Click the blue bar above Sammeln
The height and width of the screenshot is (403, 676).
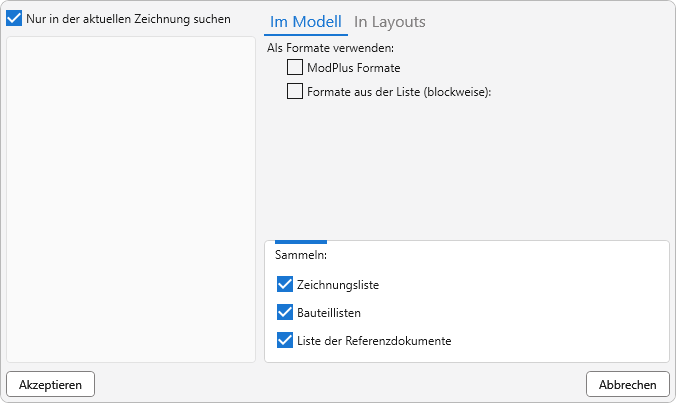click(300, 242)
